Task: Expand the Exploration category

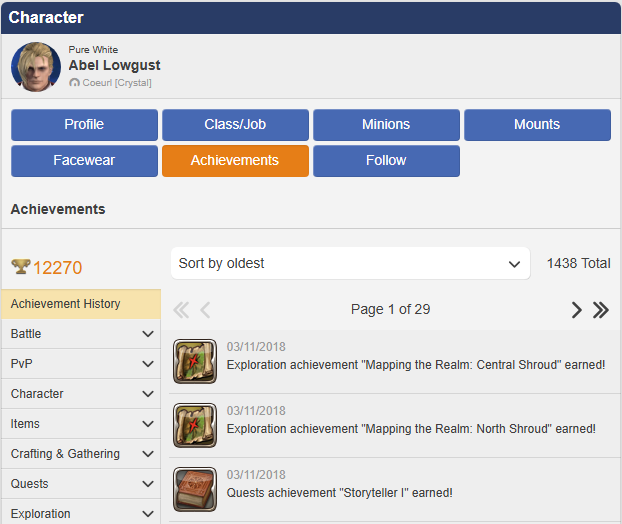Action: (81, 514)
